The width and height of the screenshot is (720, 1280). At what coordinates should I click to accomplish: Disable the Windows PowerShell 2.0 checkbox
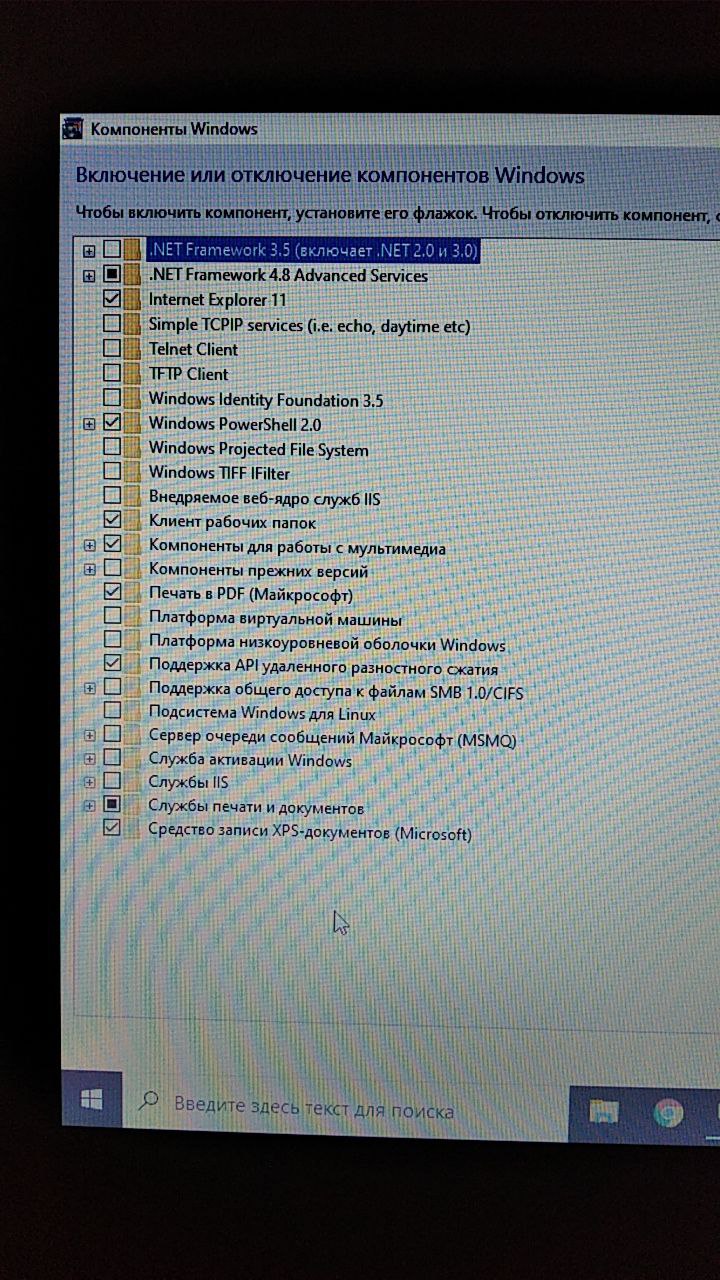pos(112,424)
